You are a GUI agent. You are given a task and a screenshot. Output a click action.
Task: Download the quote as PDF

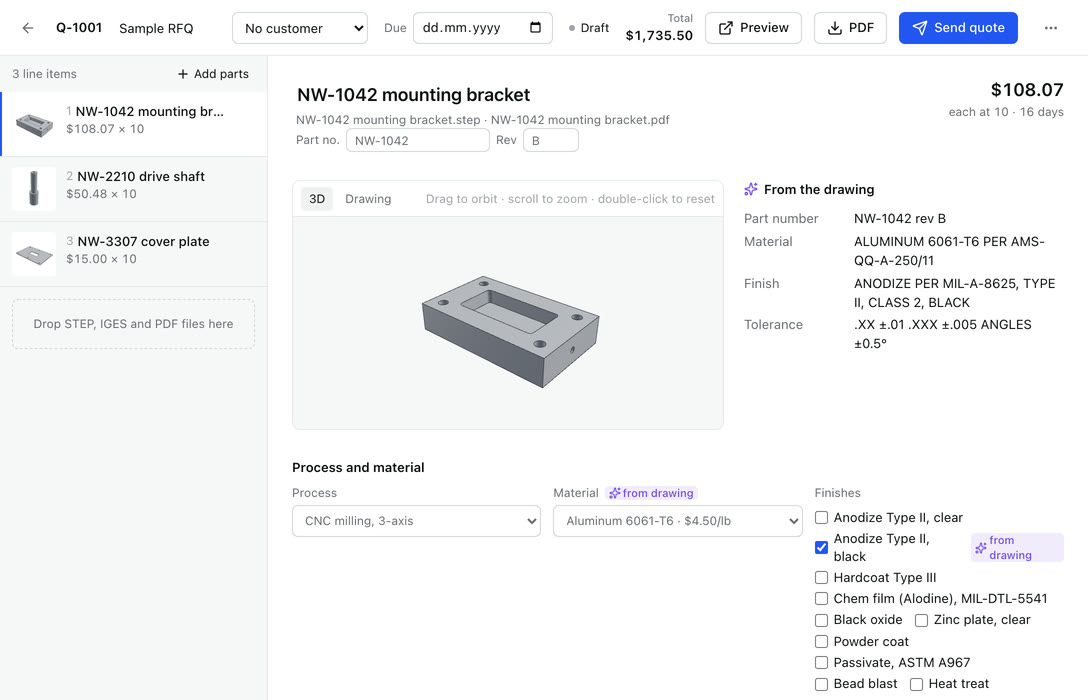click(851, 28)
